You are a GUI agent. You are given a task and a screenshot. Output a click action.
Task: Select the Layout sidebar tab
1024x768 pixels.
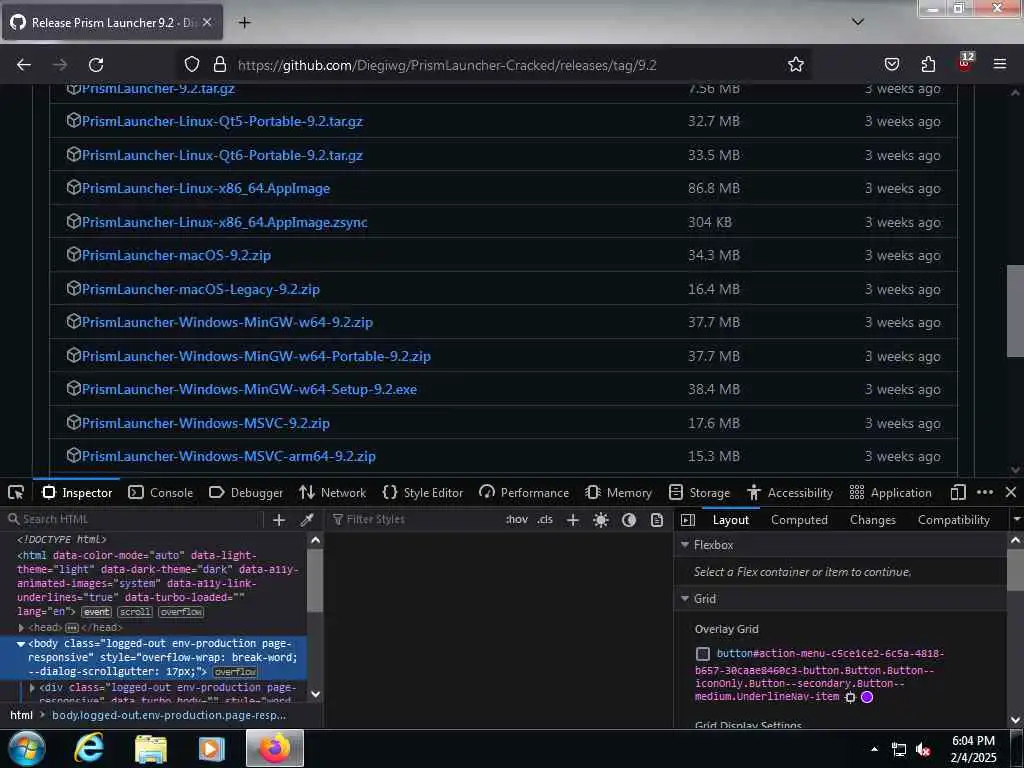point(731,520)
